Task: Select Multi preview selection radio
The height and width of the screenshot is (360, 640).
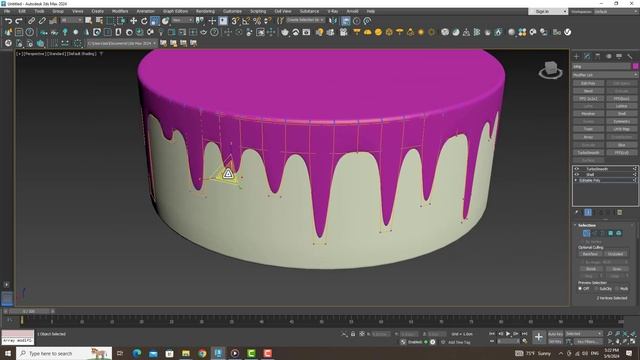Action: [x=617, y=289]
